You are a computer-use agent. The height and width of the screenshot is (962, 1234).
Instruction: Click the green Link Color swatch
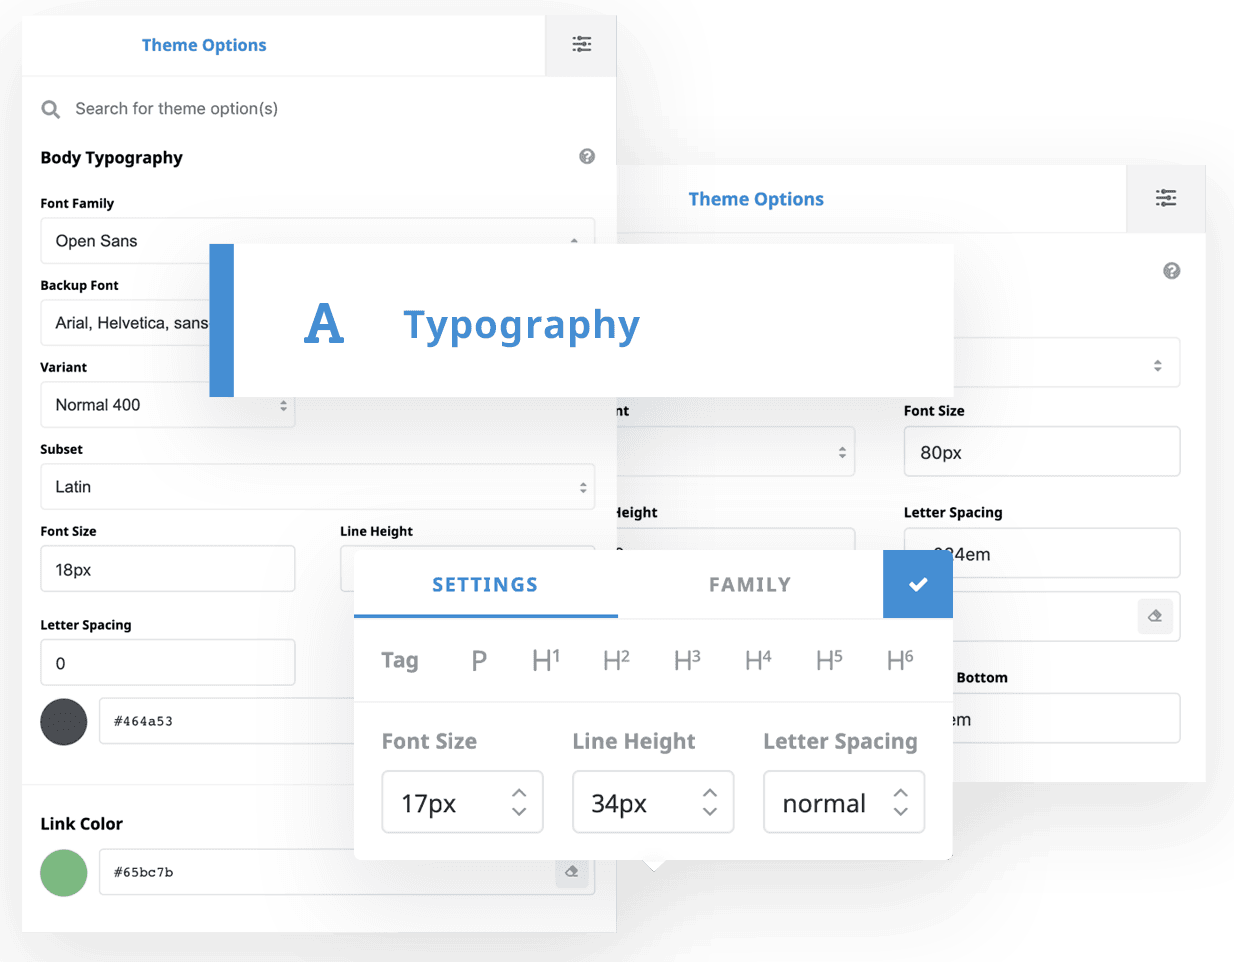tap(64, 873)
